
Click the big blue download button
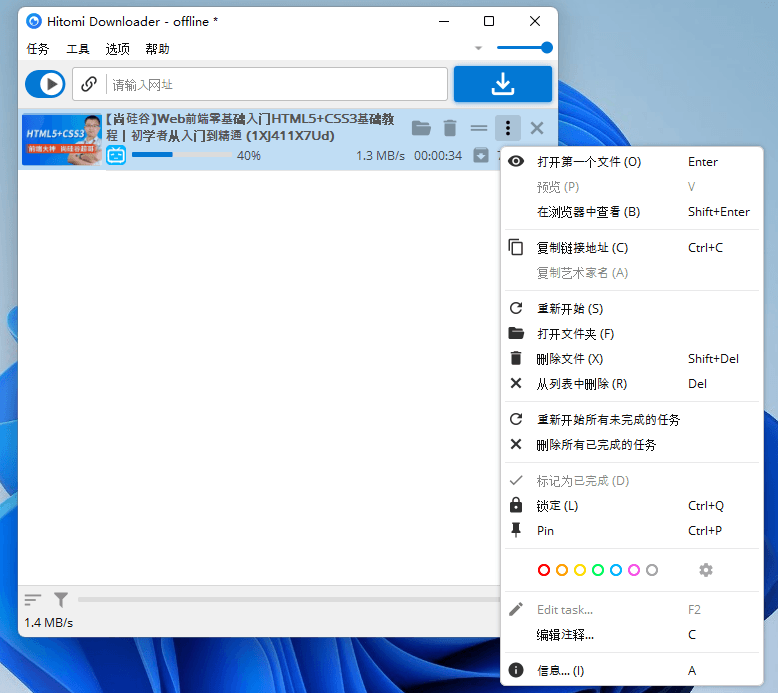click(502, 84)
